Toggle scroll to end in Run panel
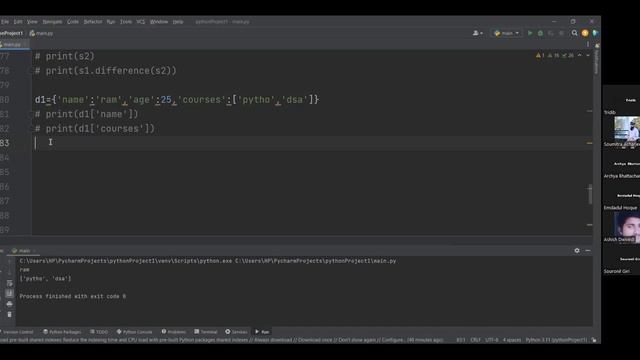Screen dimensions: 640x360 tap(9, 293)
